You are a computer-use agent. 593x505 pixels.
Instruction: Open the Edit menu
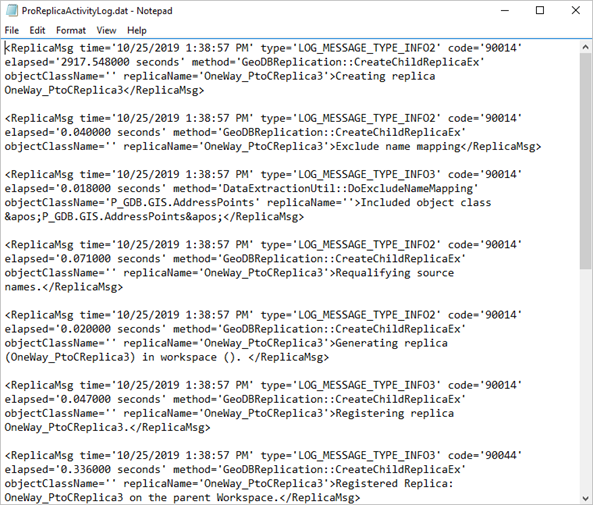(37, 30)
